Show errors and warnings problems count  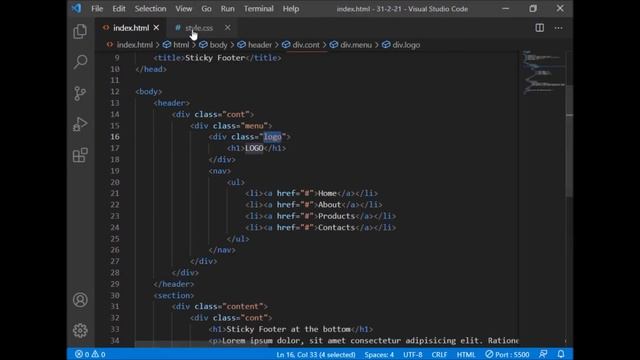pos(90,354)
